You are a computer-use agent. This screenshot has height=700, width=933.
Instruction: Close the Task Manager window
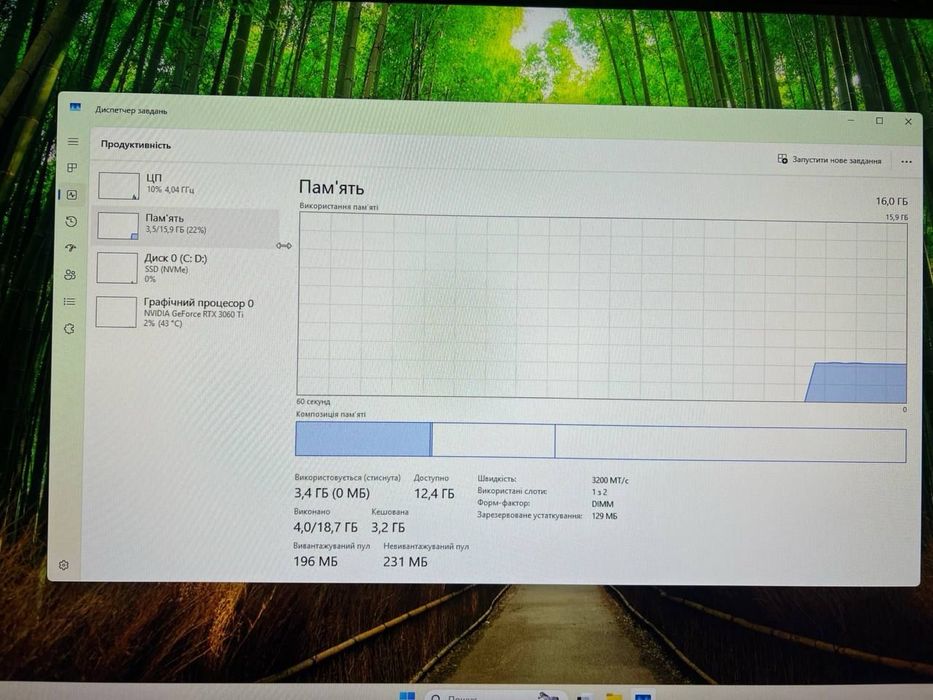(x=908, y=121)
